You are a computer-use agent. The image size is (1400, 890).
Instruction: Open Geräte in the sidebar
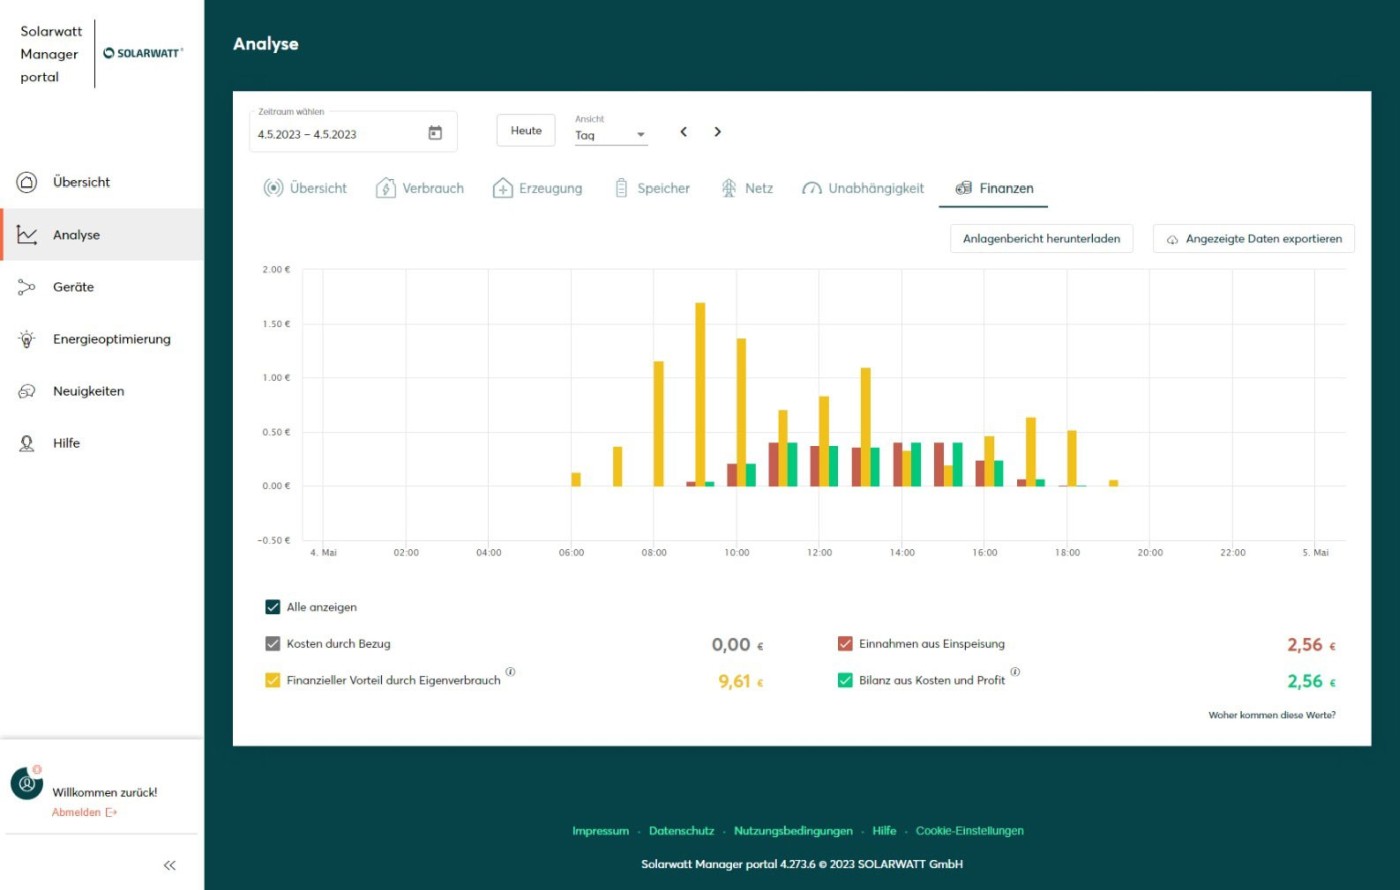pyautogui.click(x=73, y=287)
